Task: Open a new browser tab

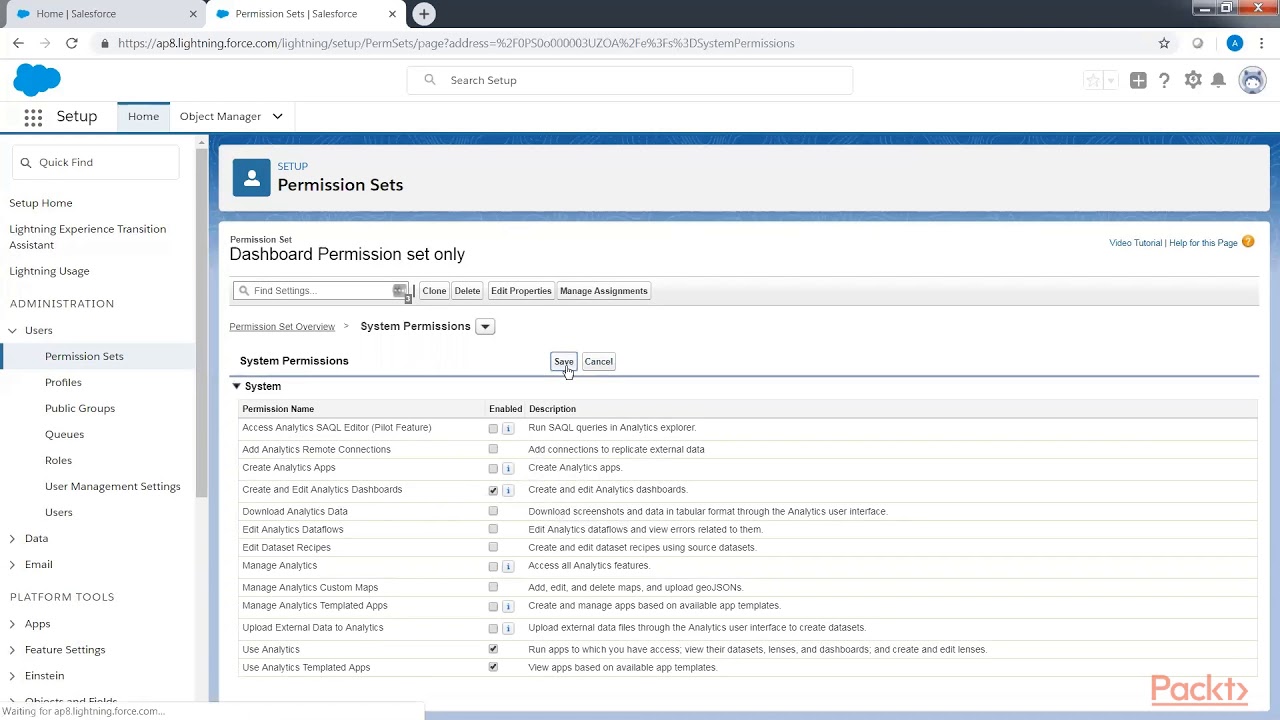Action: 424,14
